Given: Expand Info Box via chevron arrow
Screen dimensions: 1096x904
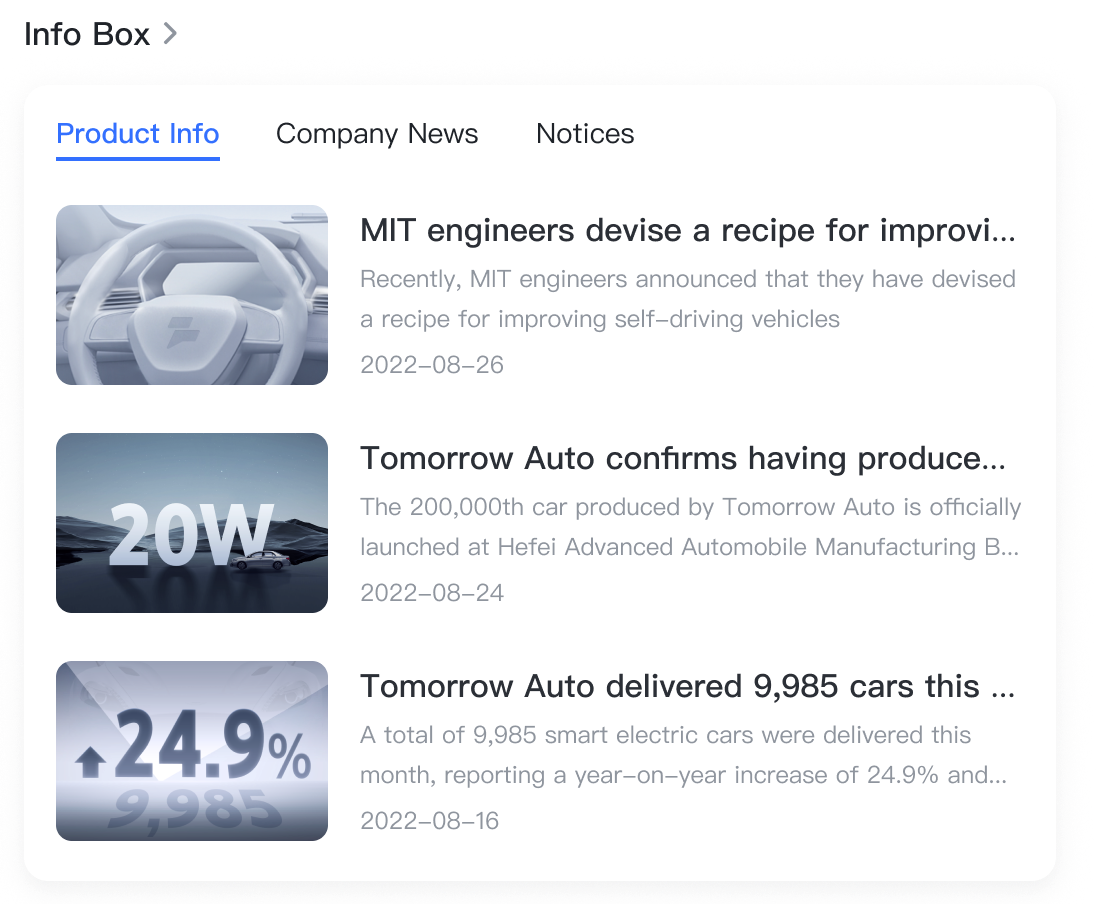Looking at the screenshot, I should pos(170,34).
